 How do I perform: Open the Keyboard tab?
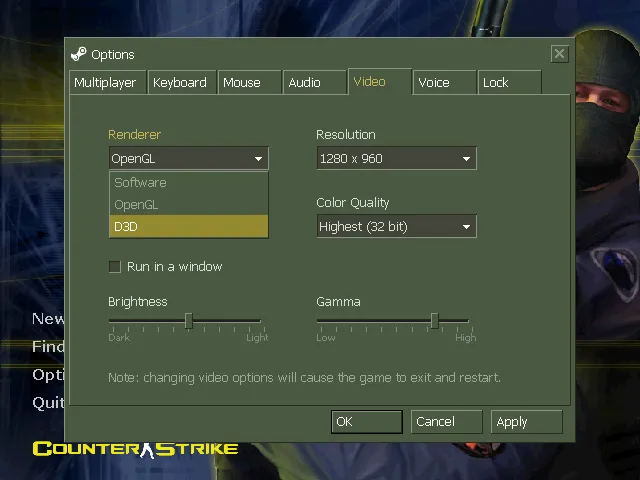pos(180,83)
